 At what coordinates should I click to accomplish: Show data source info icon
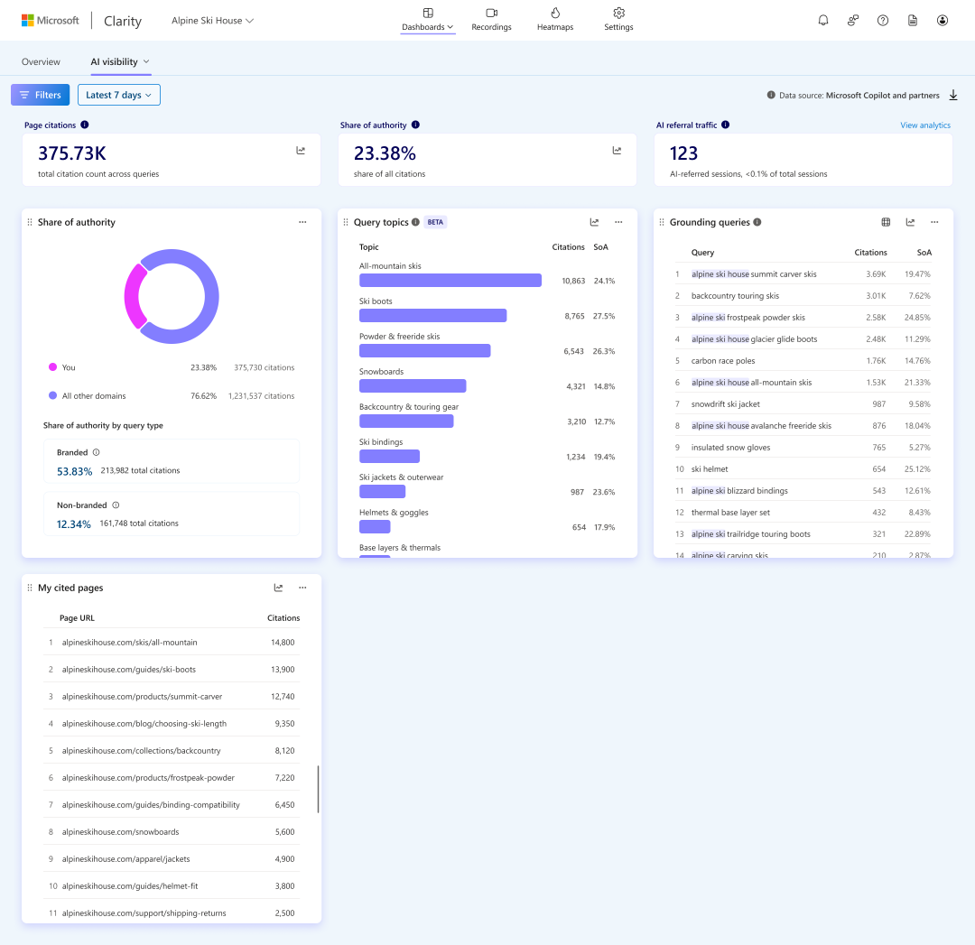(x=770, y=95)
